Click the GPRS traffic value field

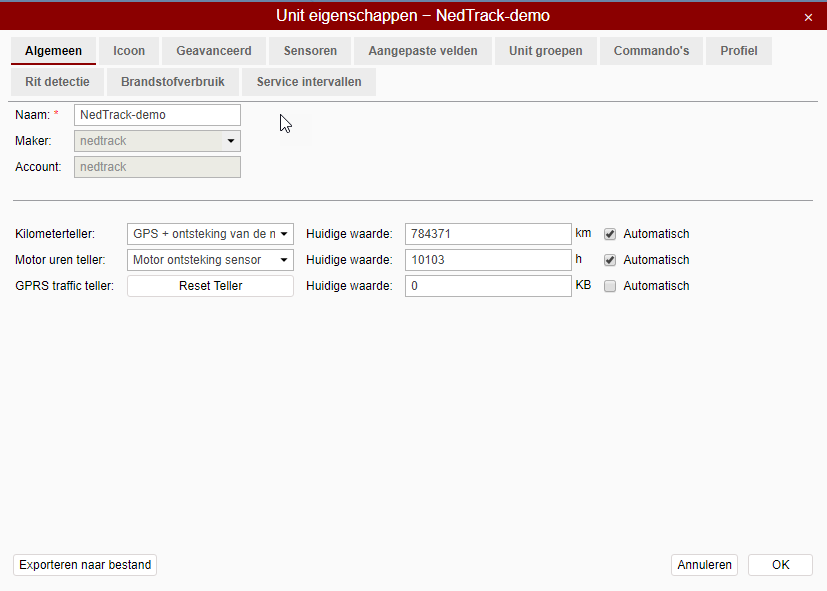click(x=488, y=286)
